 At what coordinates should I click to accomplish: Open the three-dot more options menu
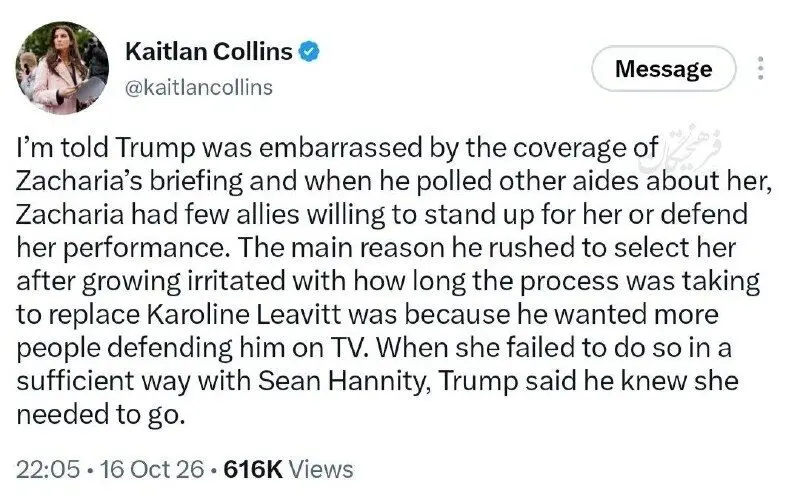[760, 68]
